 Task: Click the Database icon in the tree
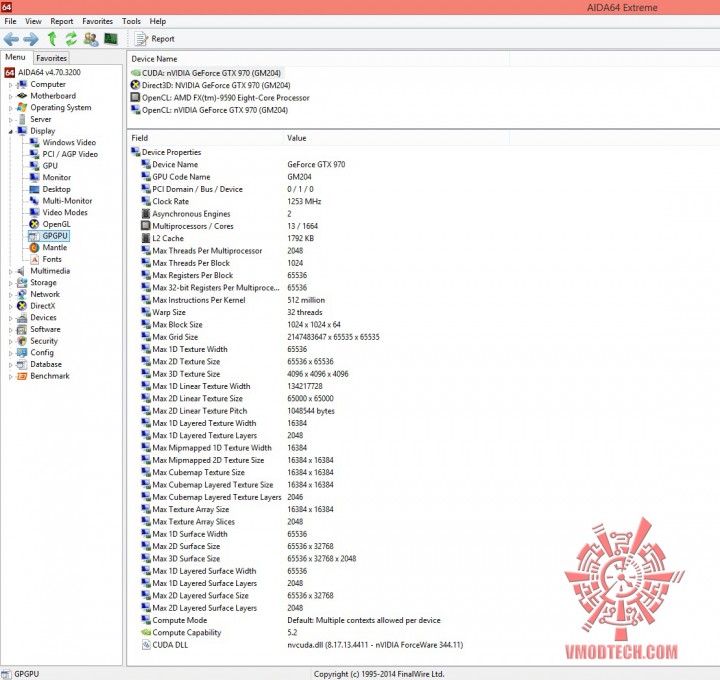point(22,365)
